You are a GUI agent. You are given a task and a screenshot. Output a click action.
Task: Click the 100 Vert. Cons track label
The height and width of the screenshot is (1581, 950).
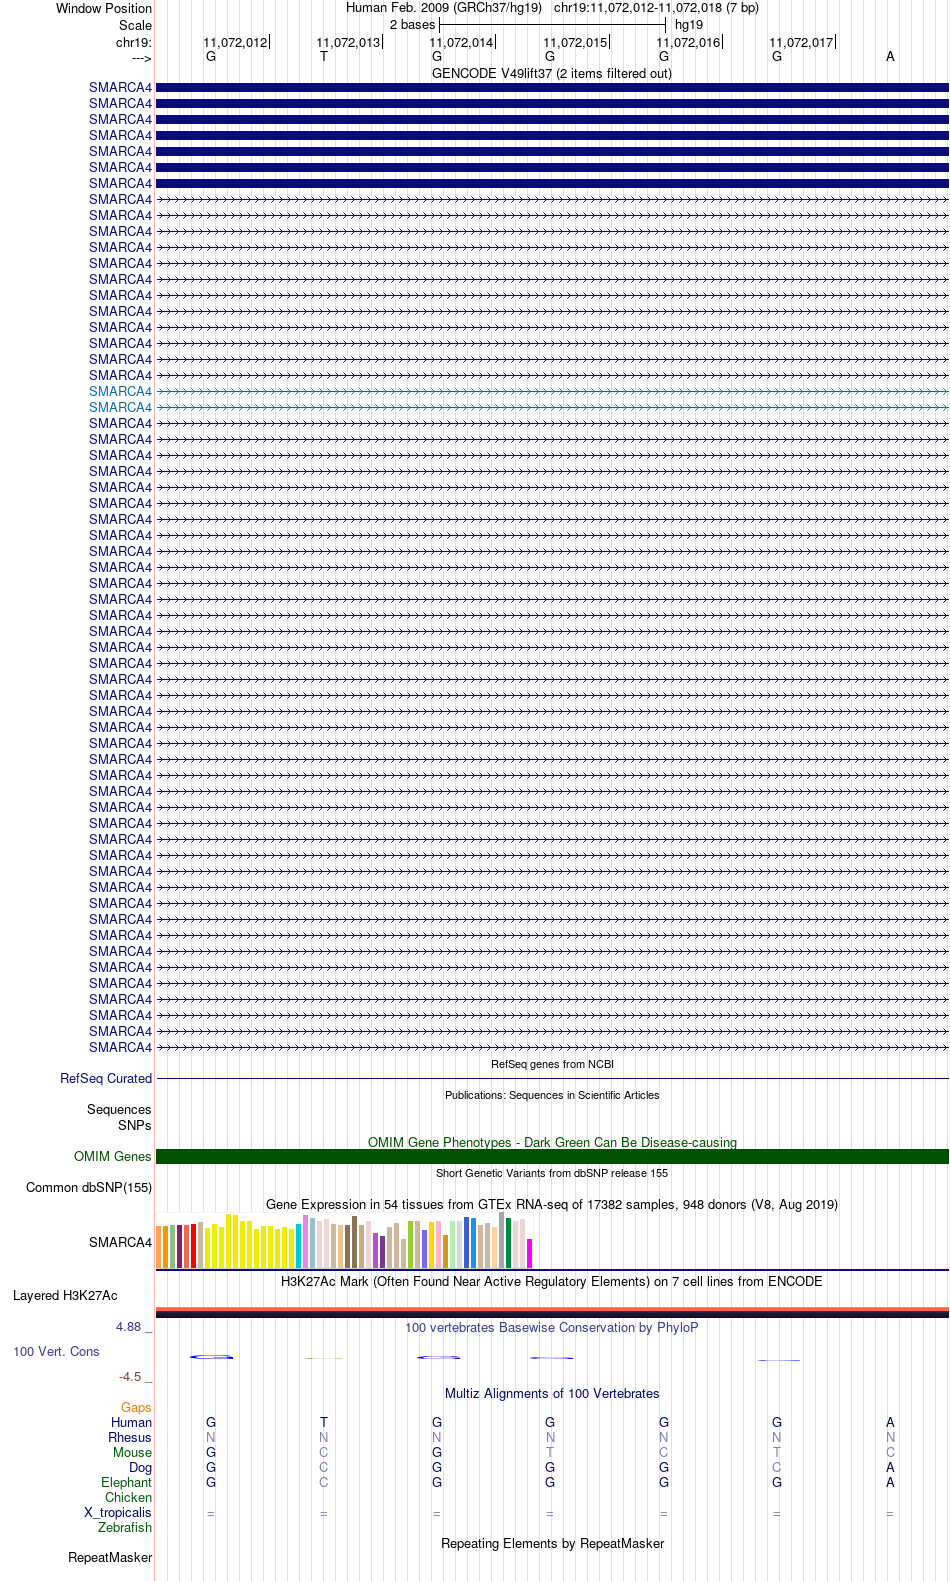tap(56, 1352)
